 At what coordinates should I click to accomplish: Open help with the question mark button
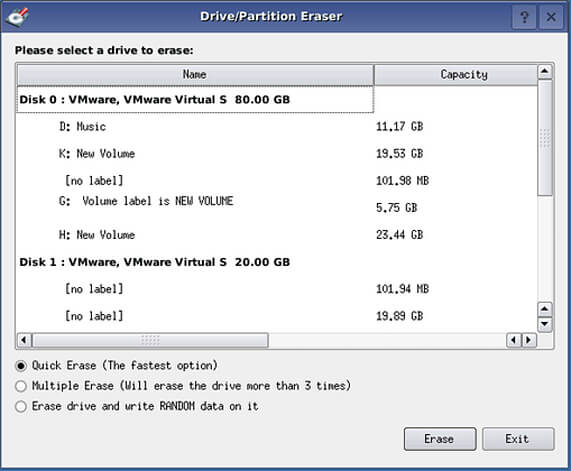point(524,17)
